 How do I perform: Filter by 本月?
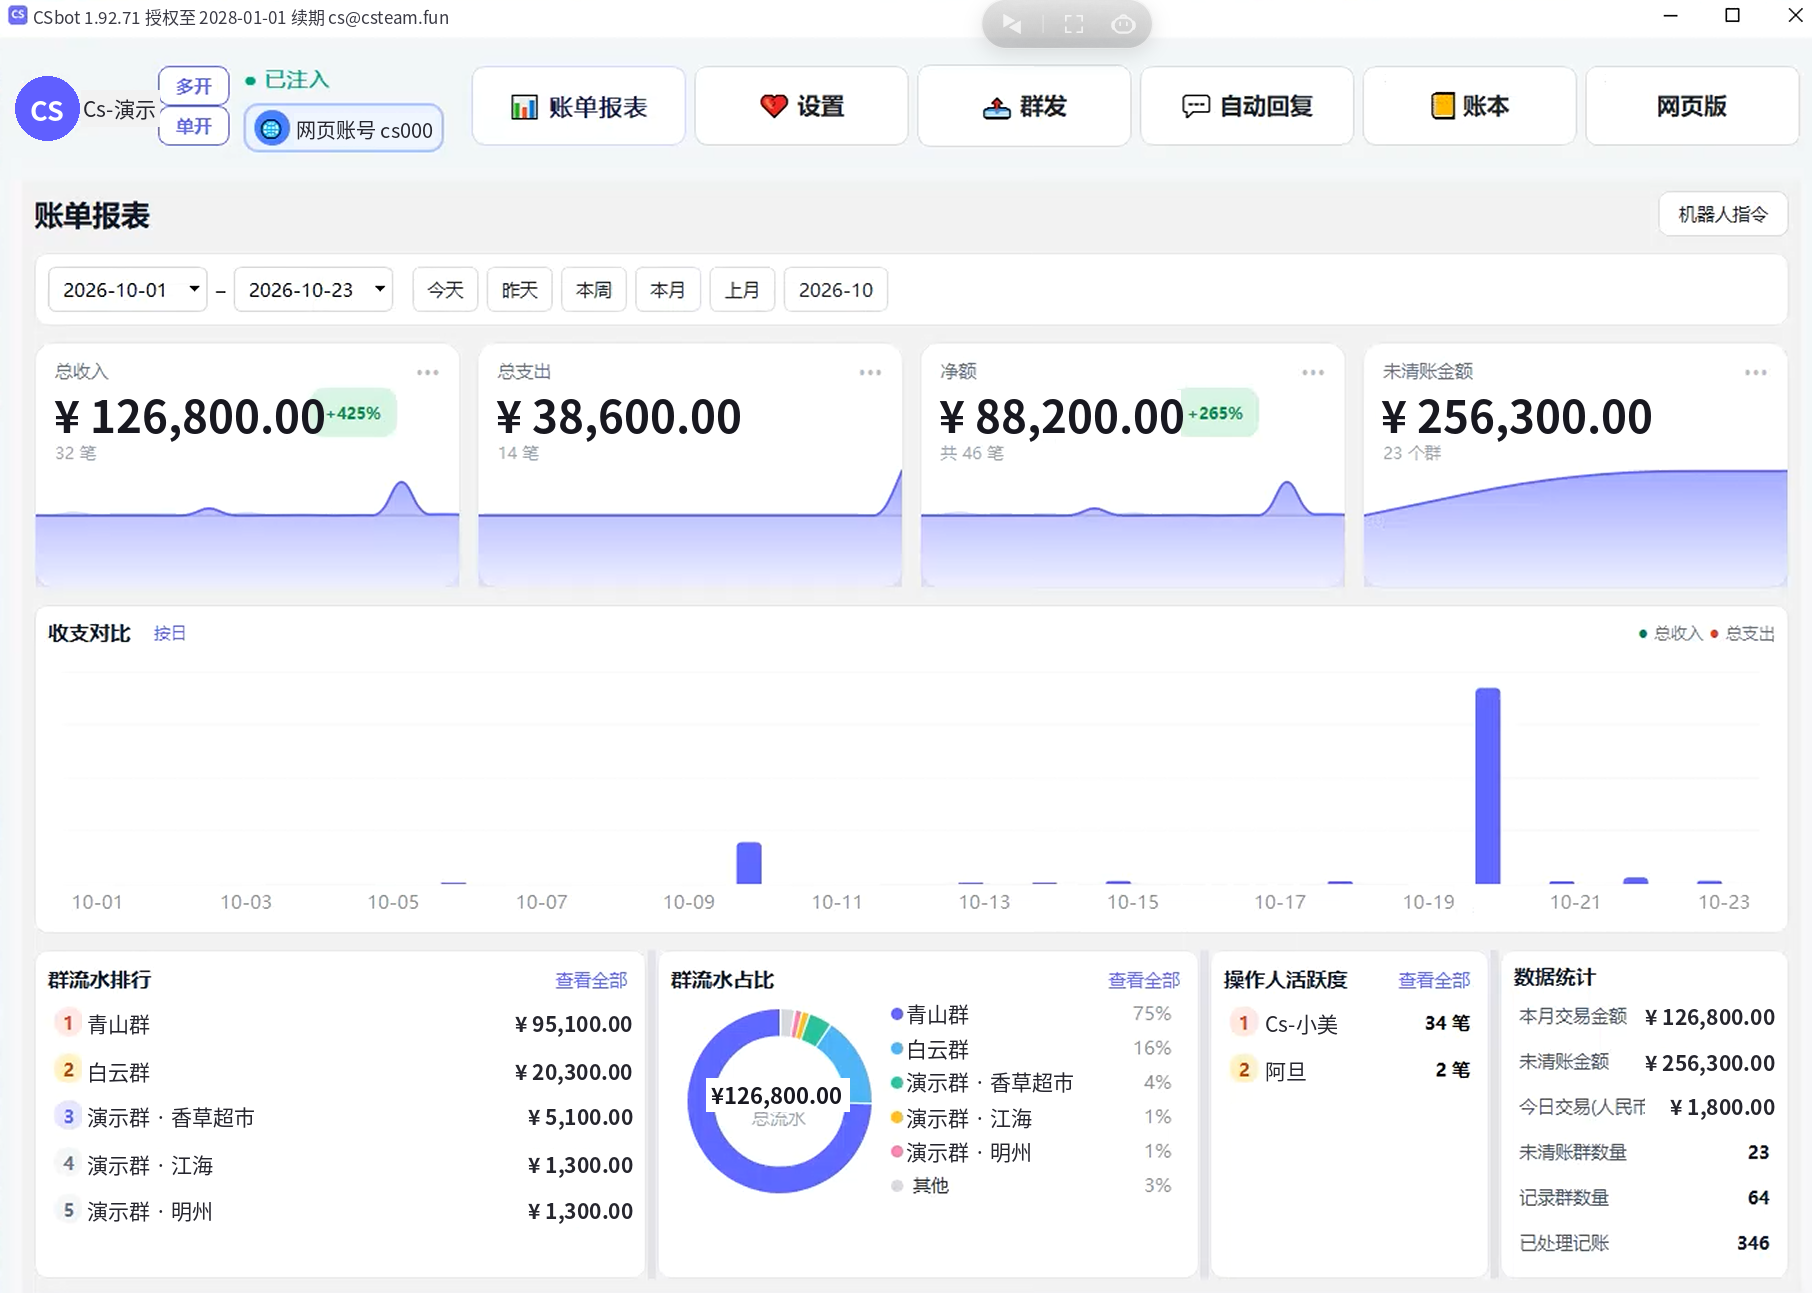point(668,290)
